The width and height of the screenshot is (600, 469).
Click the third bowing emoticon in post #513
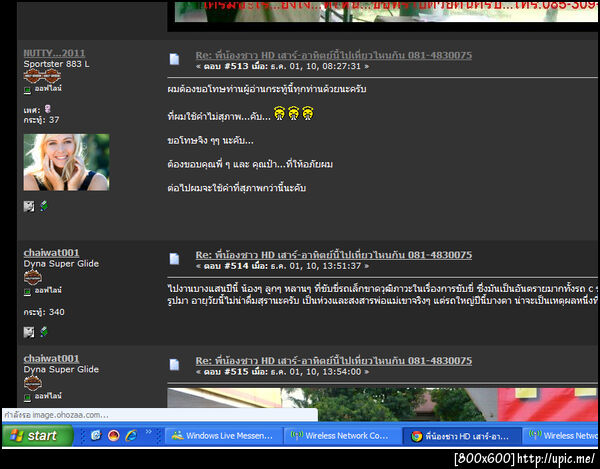[308, 114]
